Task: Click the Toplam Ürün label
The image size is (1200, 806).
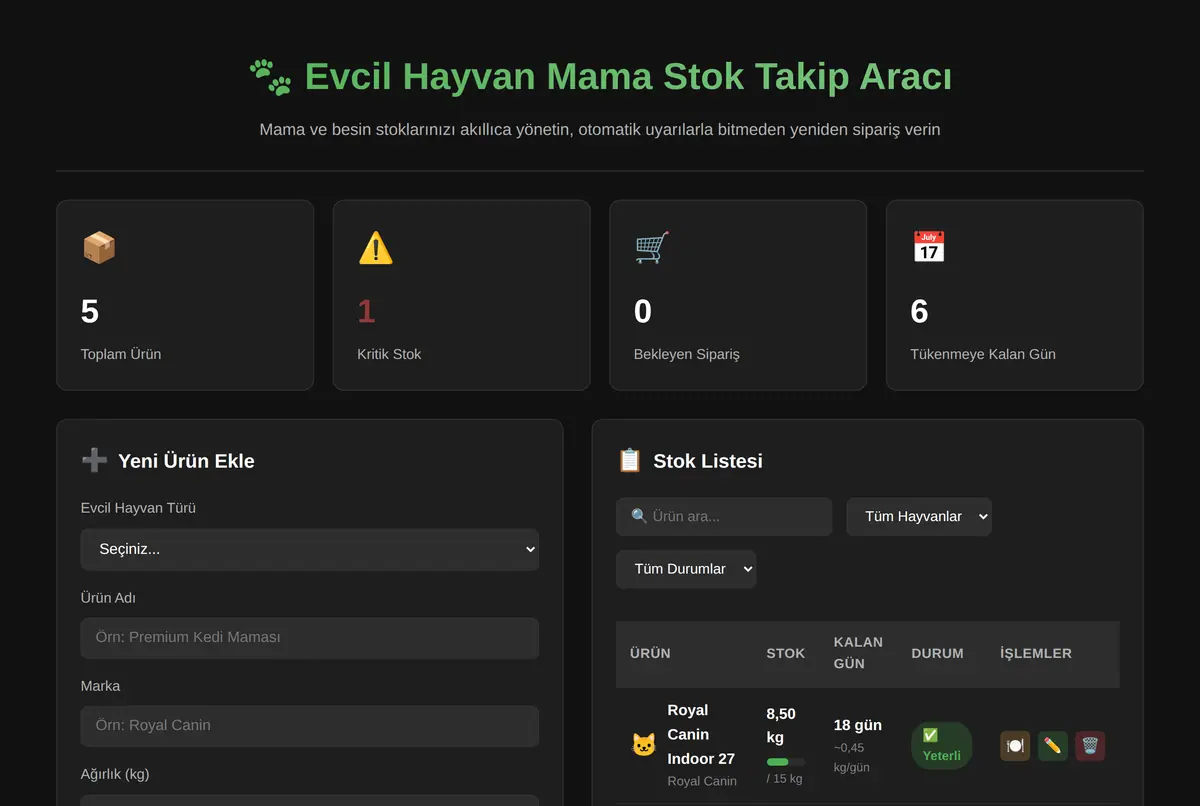Action: click(x=121, y=354)
